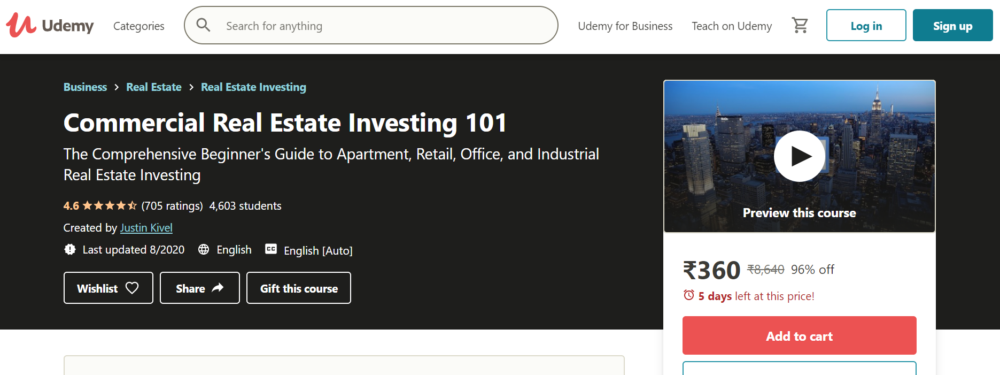Click the struck-through ₹8,640 price

click(766, 270)
